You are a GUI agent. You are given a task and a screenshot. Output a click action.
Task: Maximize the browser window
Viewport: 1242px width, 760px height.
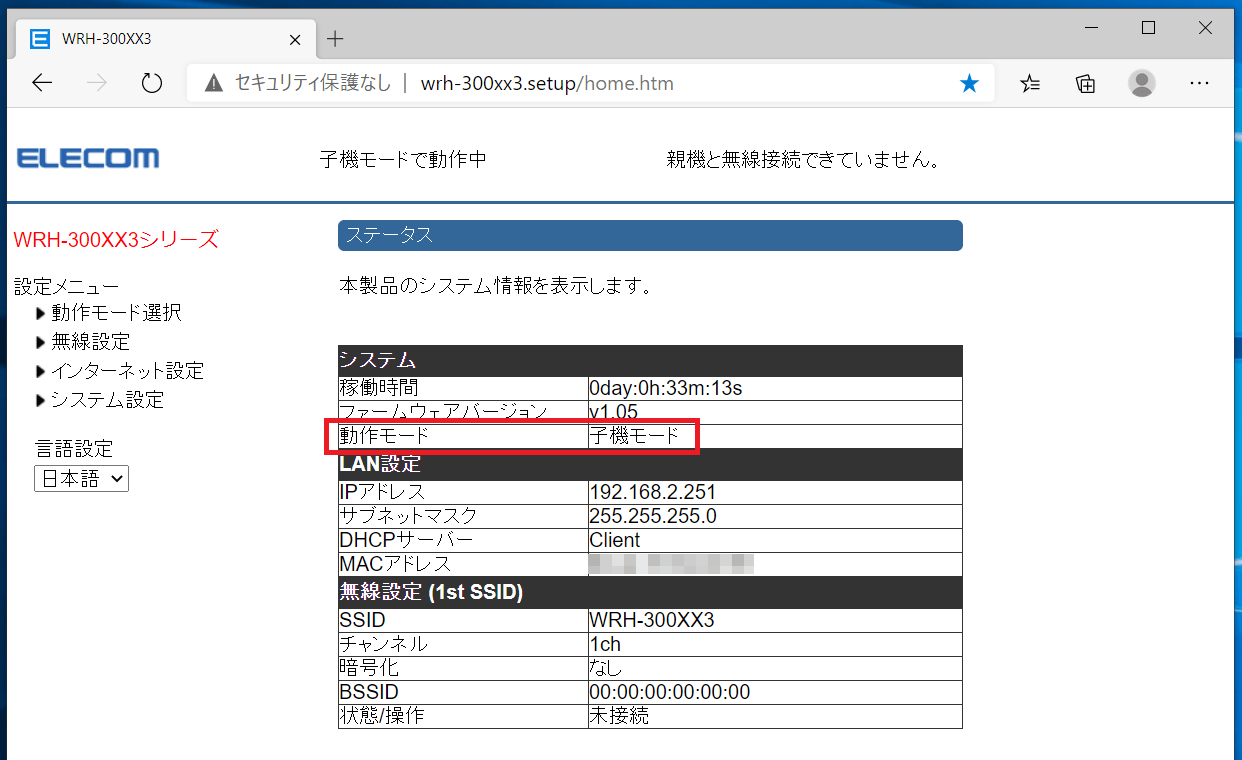(1149, 28)
